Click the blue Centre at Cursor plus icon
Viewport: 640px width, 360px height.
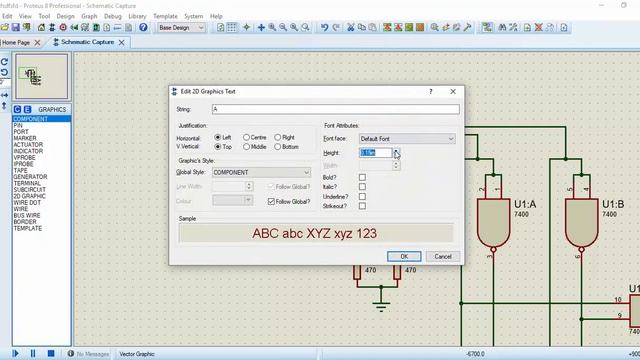[x=261, y=27]
